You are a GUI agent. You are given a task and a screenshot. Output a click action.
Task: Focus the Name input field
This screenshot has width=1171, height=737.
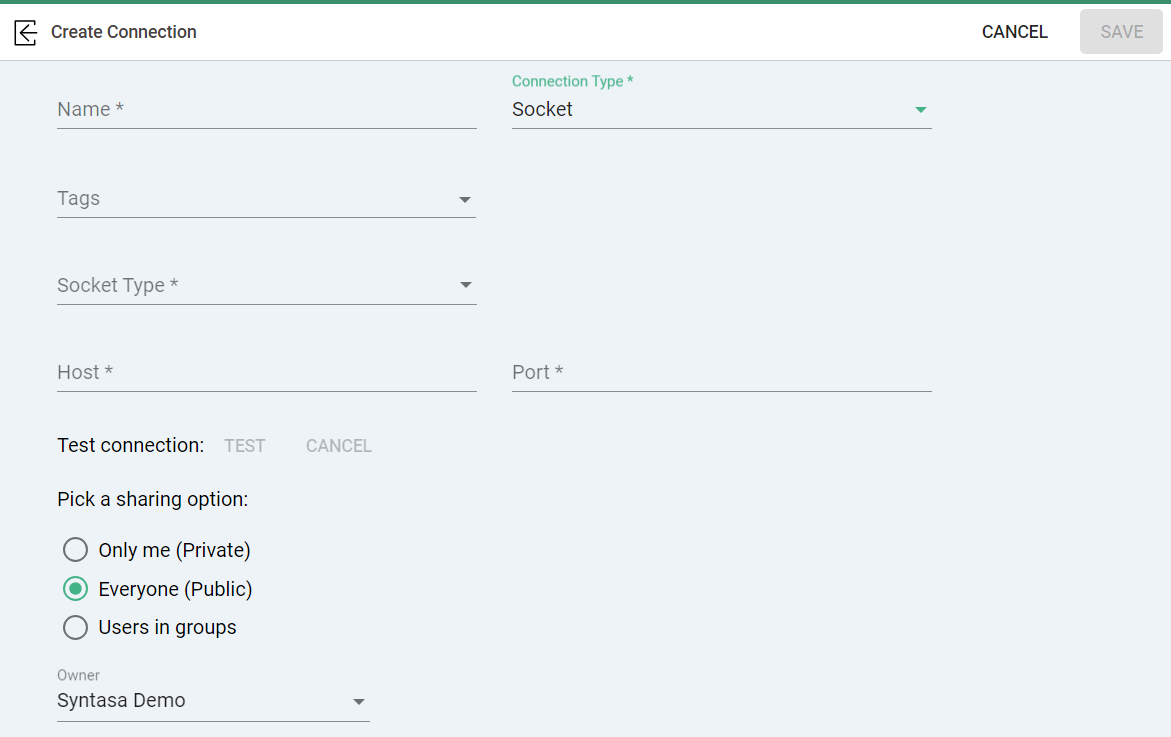266,110
